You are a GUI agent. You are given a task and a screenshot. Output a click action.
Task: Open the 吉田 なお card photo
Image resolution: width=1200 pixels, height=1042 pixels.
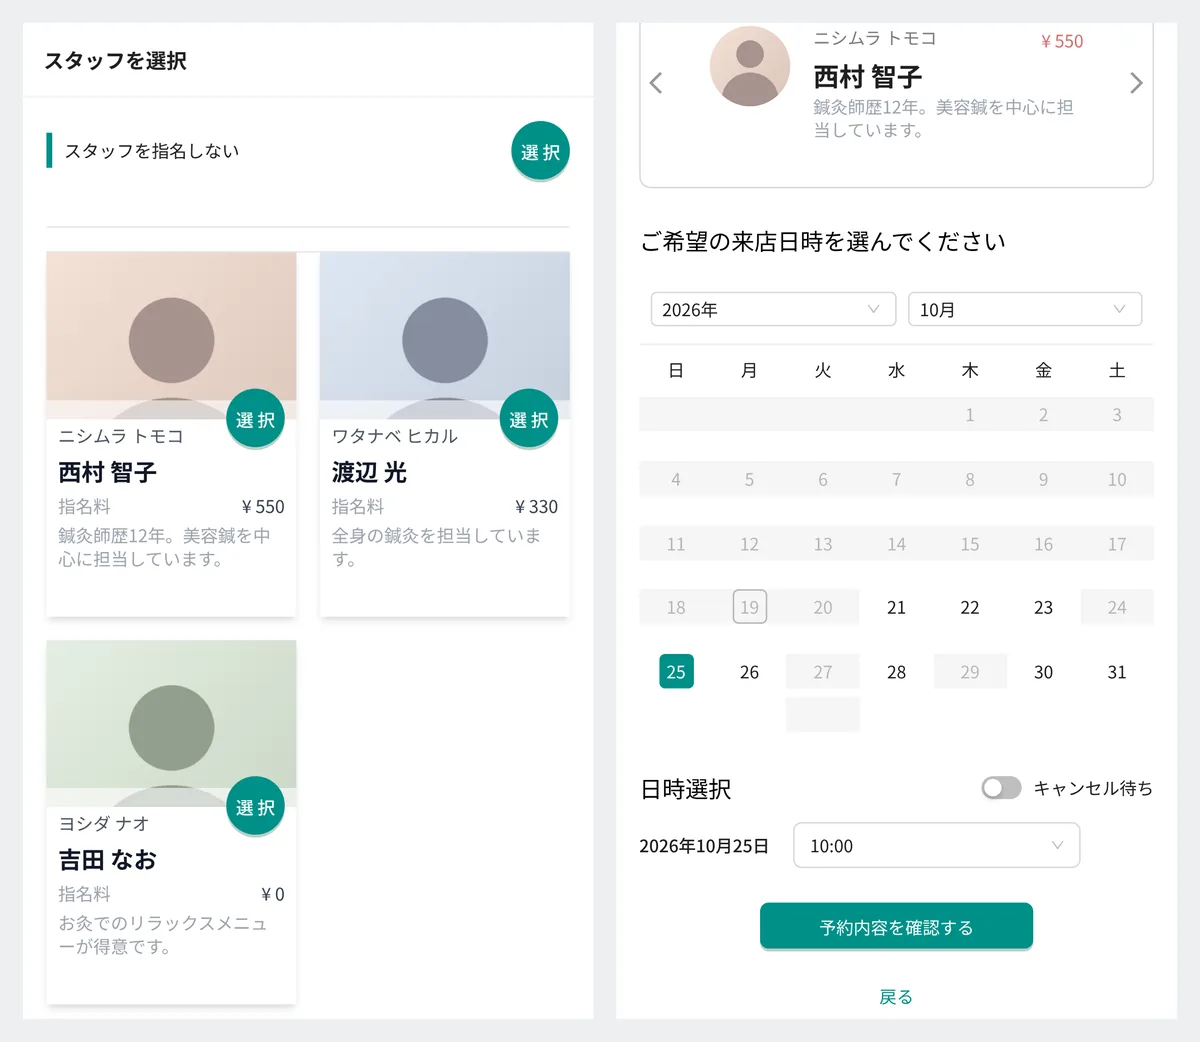(171, 723)
